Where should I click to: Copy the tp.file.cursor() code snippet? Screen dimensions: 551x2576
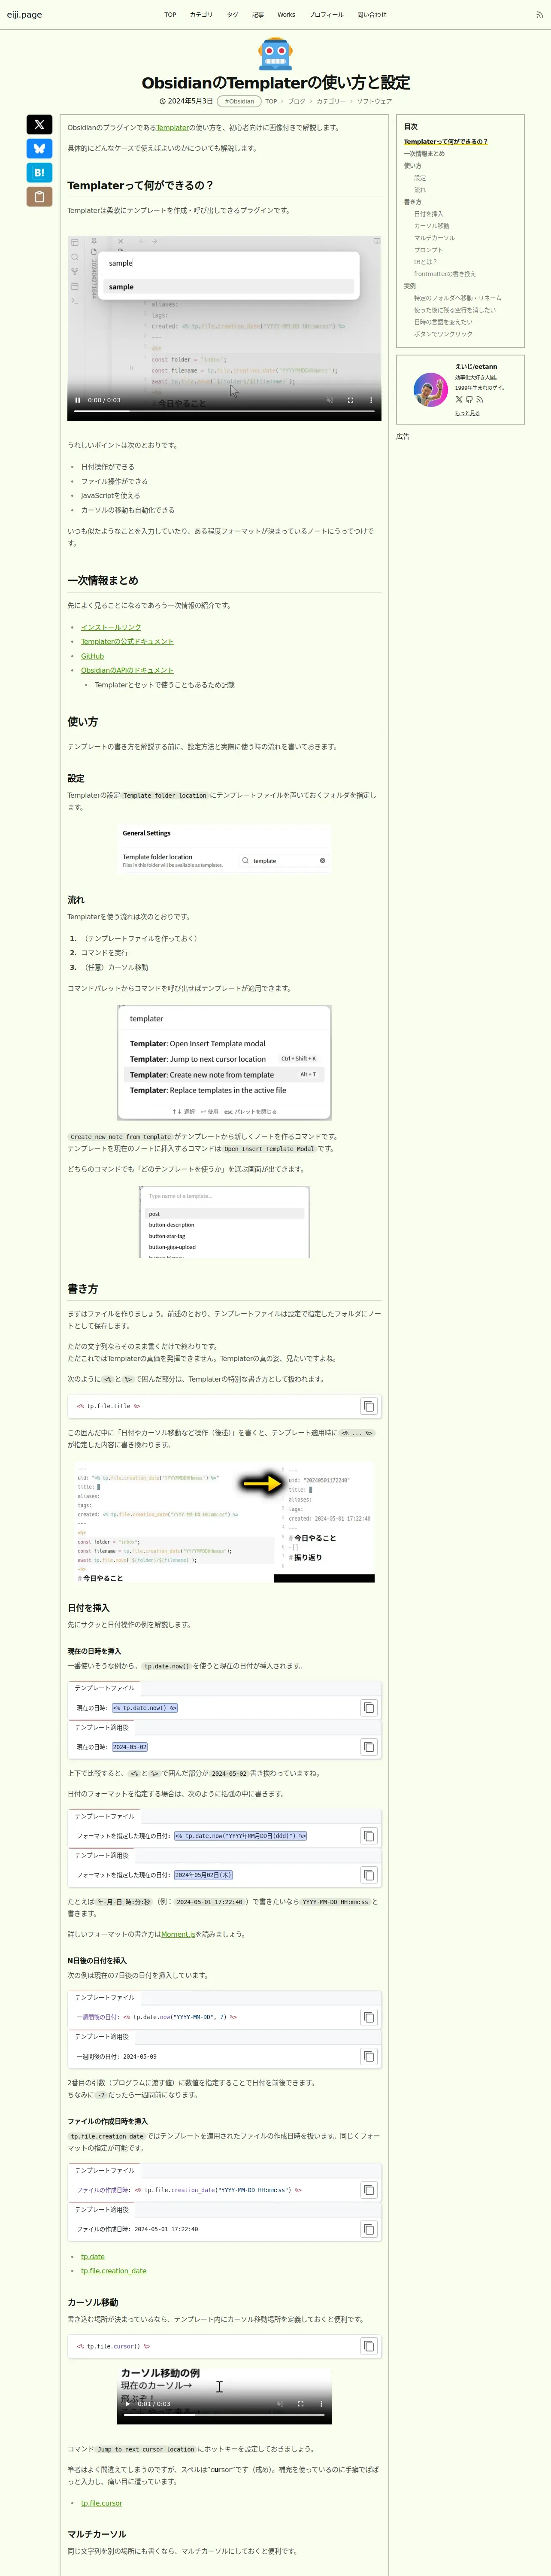point(368,2346)
